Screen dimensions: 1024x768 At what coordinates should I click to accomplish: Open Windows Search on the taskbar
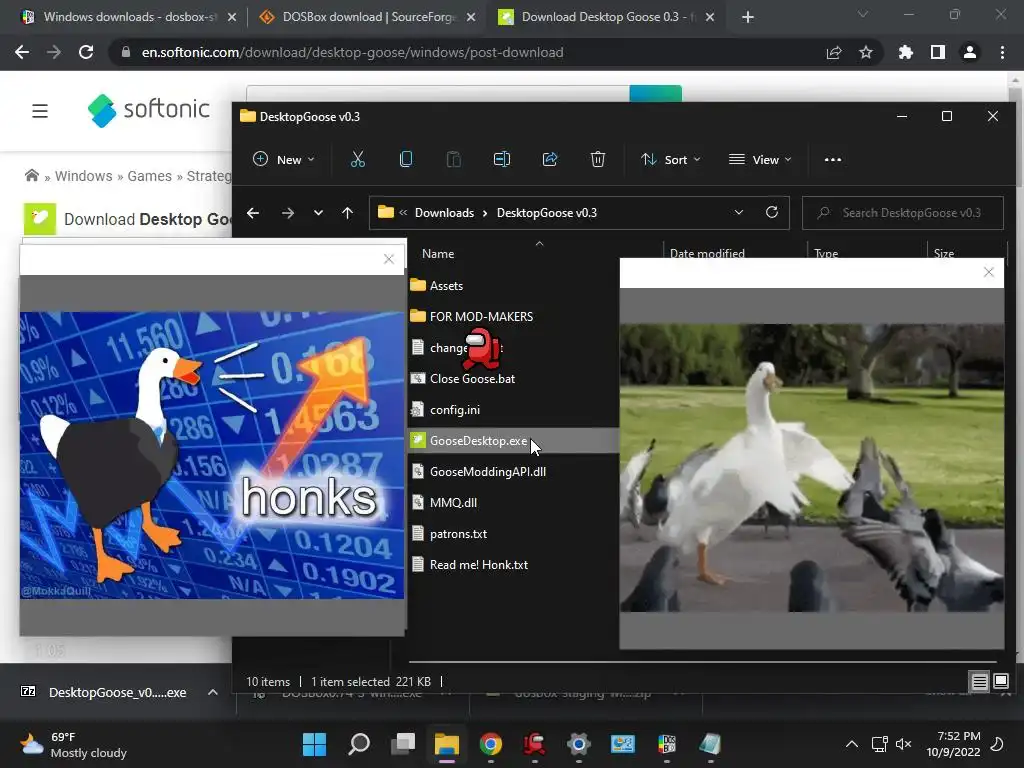point(359,744)
